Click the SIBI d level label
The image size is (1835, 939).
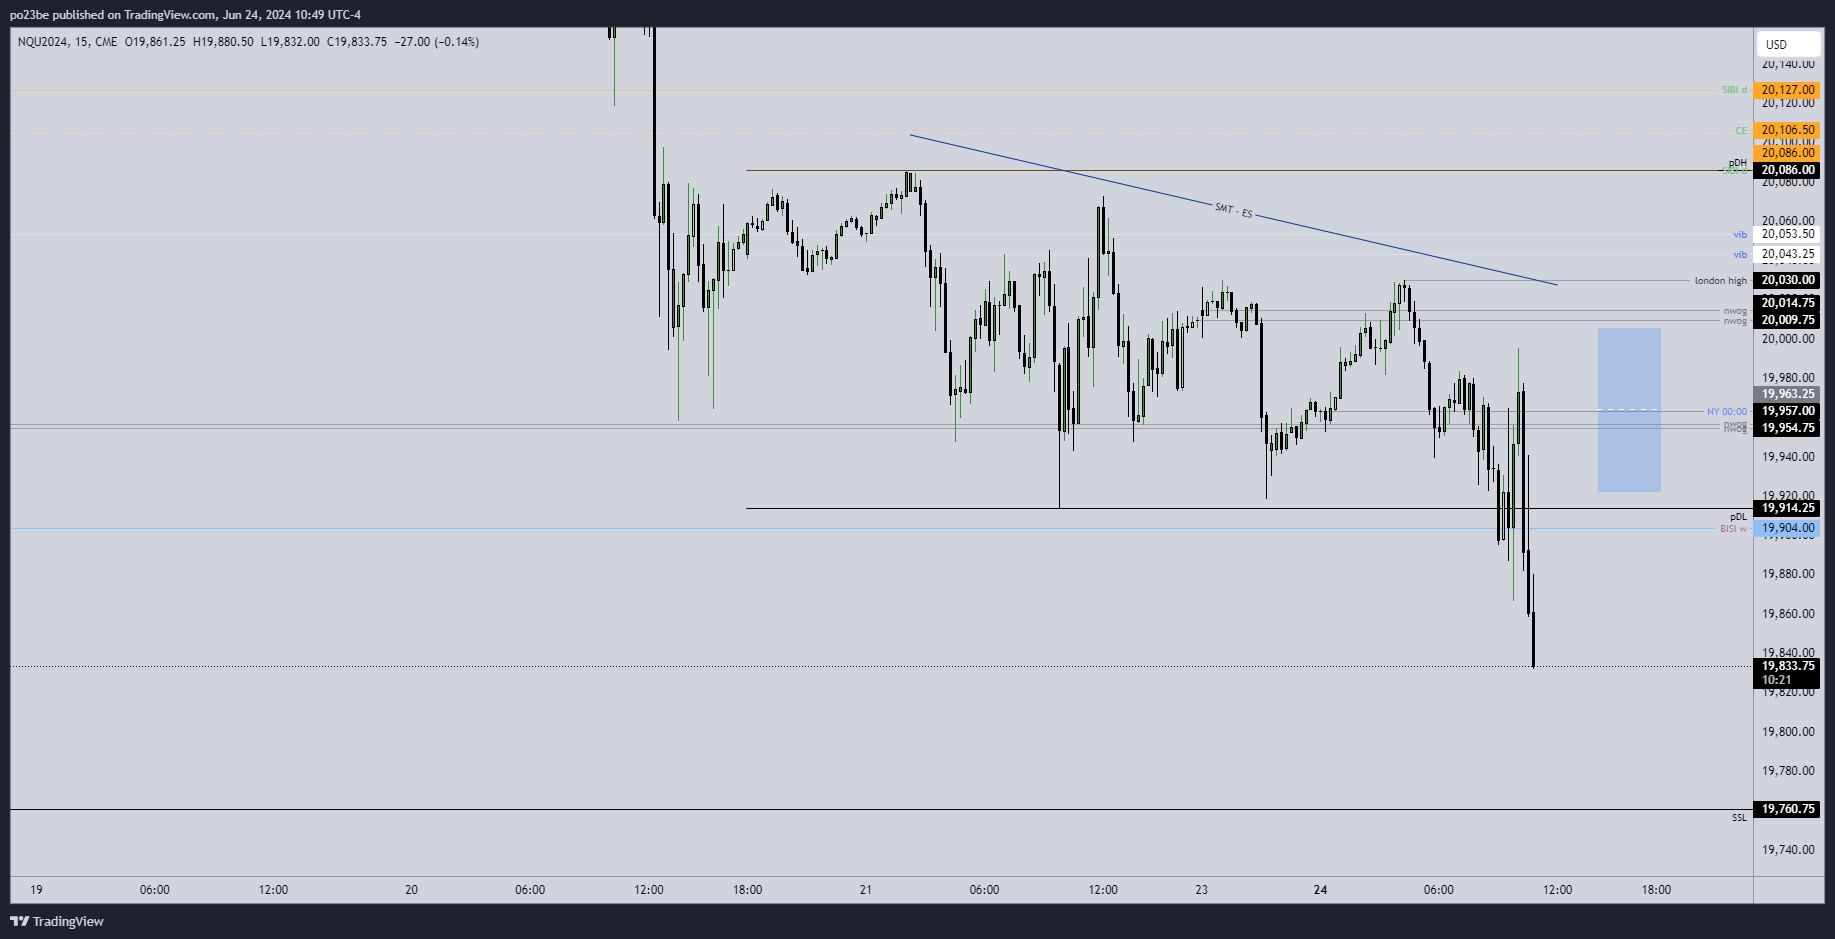(x=1734, y=90)
